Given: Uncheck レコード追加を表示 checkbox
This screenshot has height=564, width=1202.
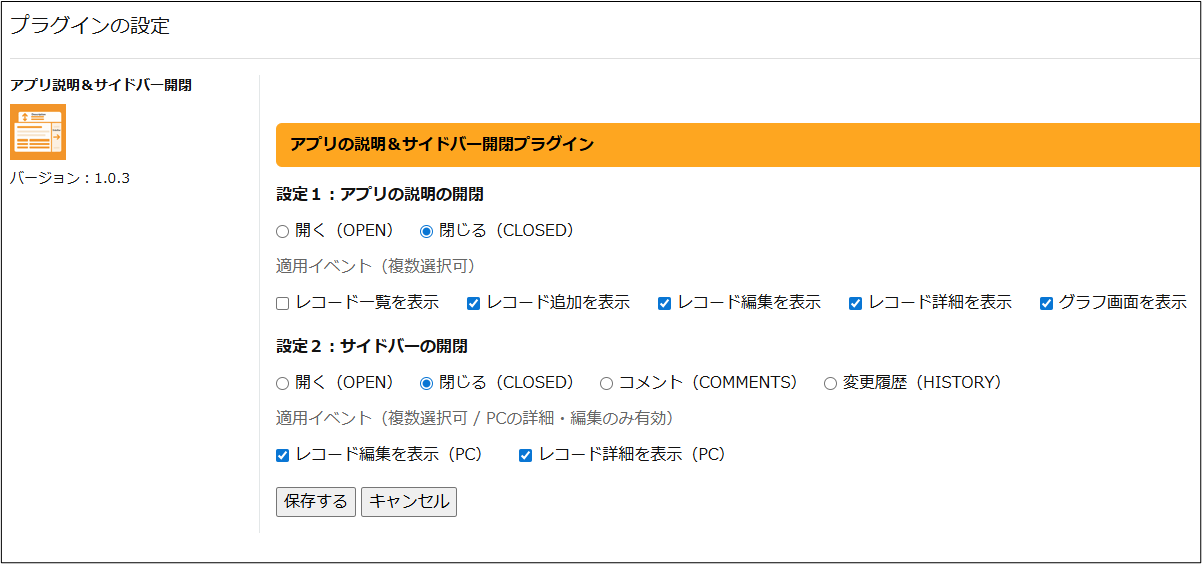Looking at the screenshot, I should [474, 303].
